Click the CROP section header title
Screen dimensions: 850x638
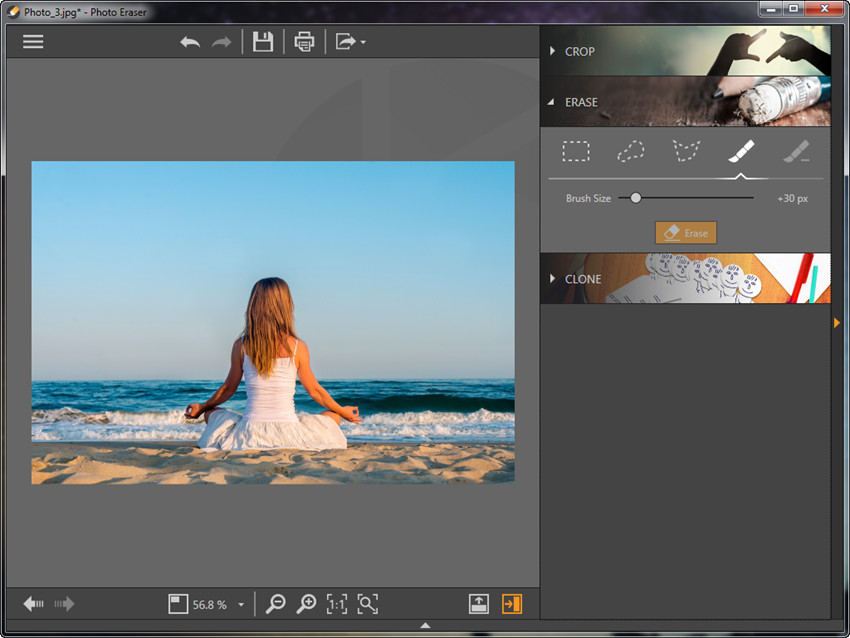coord(579,51)
